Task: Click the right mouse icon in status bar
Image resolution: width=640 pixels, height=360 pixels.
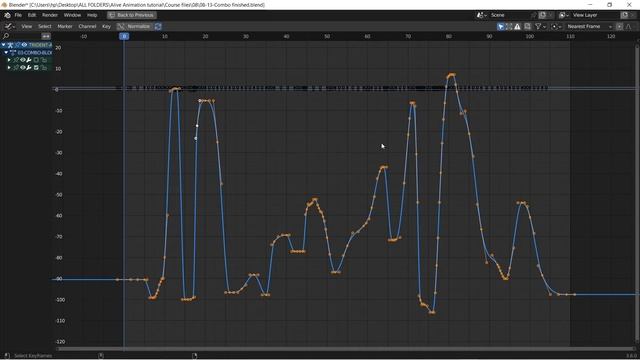Action: pyautogui.click(x=195, y=356)
